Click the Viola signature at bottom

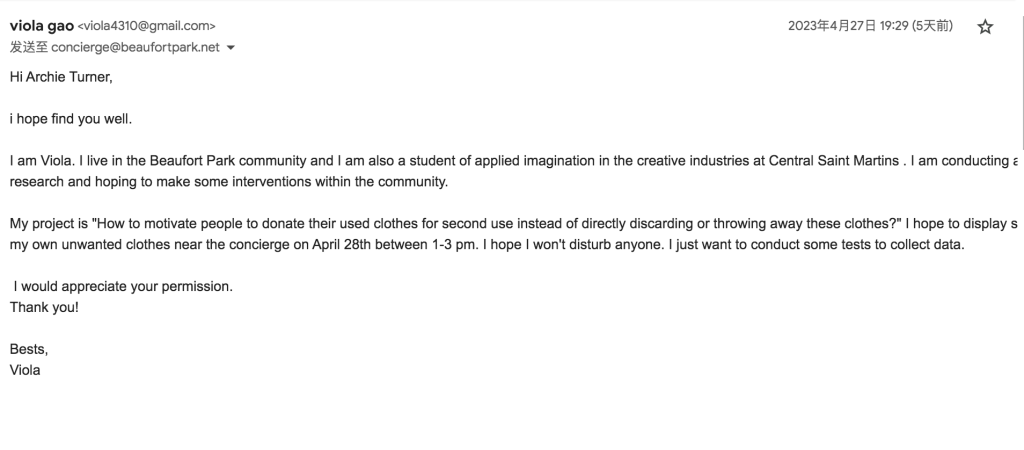click(25, 370)
